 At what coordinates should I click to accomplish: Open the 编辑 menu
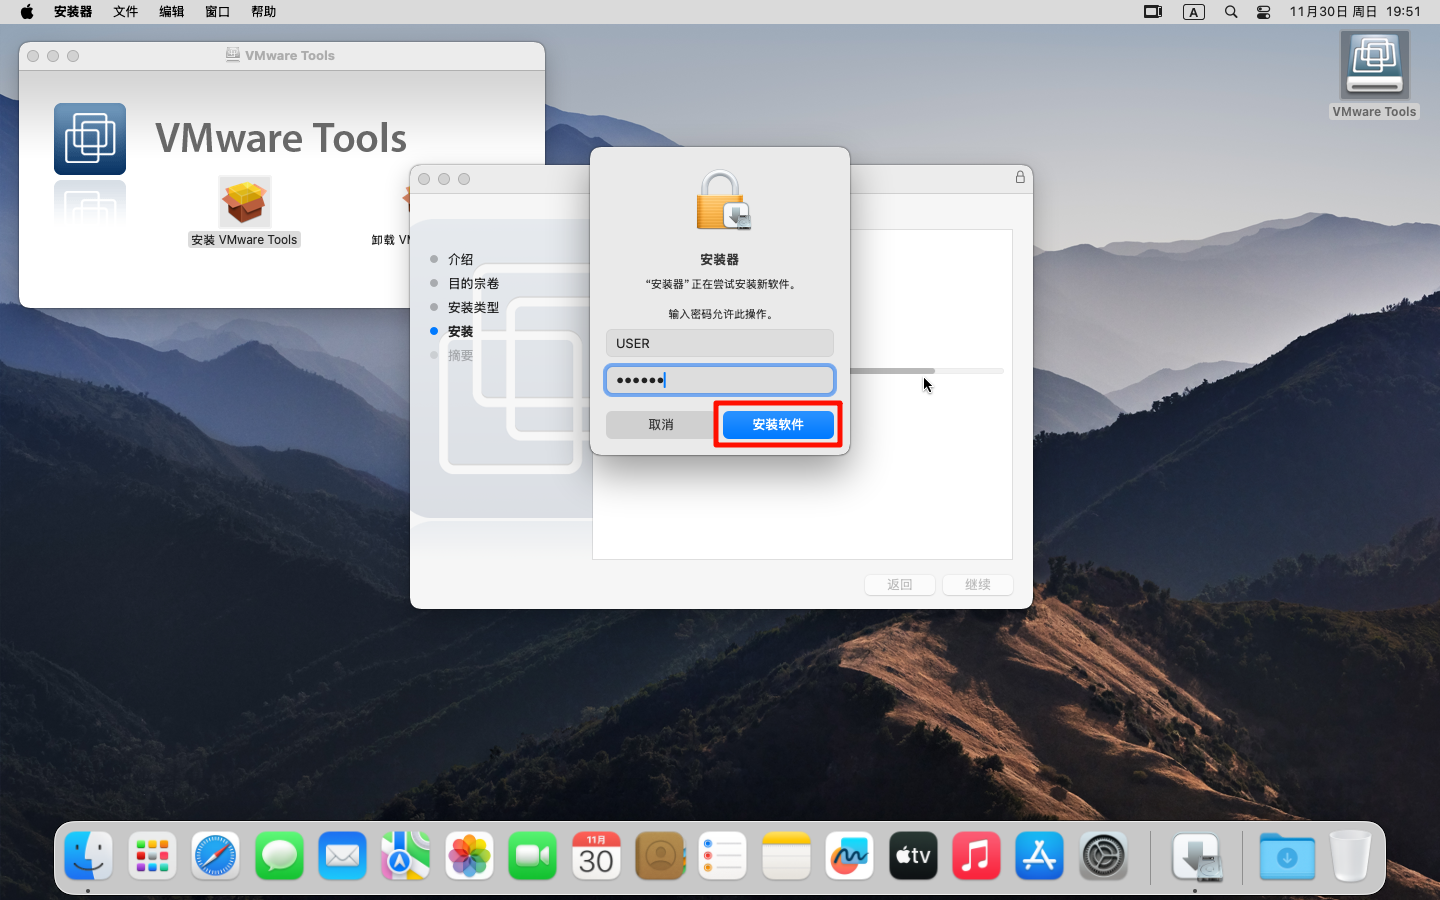[171, 12]
